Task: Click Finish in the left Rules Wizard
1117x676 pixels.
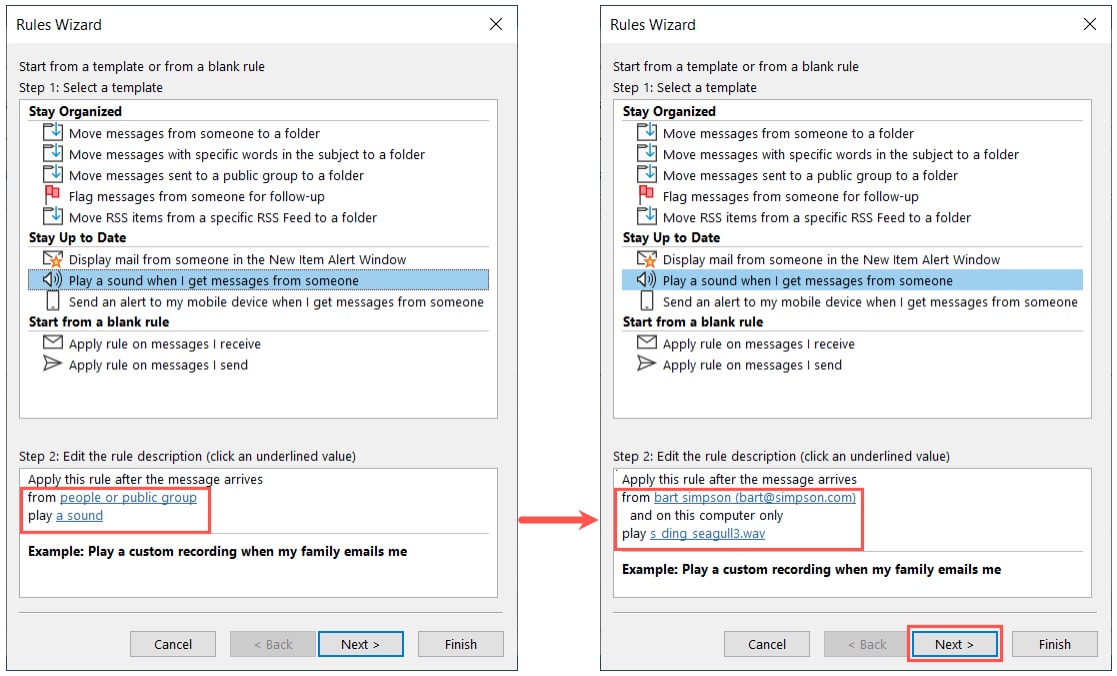Action: click(x=460, y=644)
